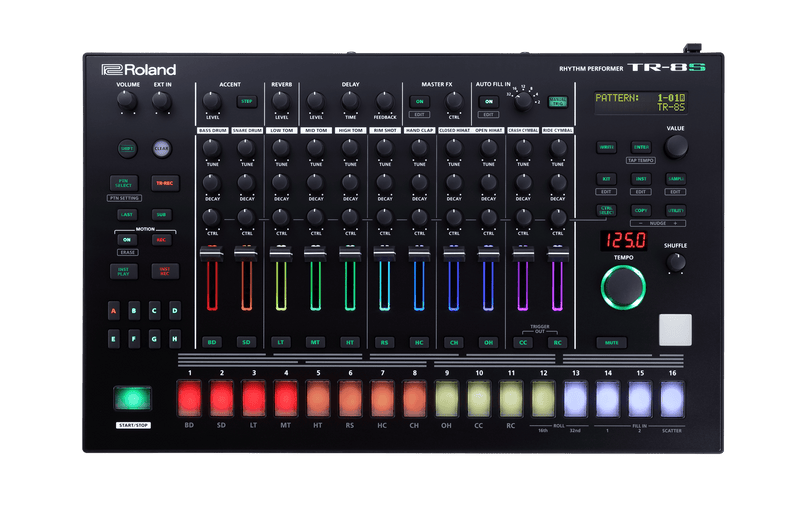Open the SAMPLE edit button
The image size is (800, 506).
[x=676, y=179]
